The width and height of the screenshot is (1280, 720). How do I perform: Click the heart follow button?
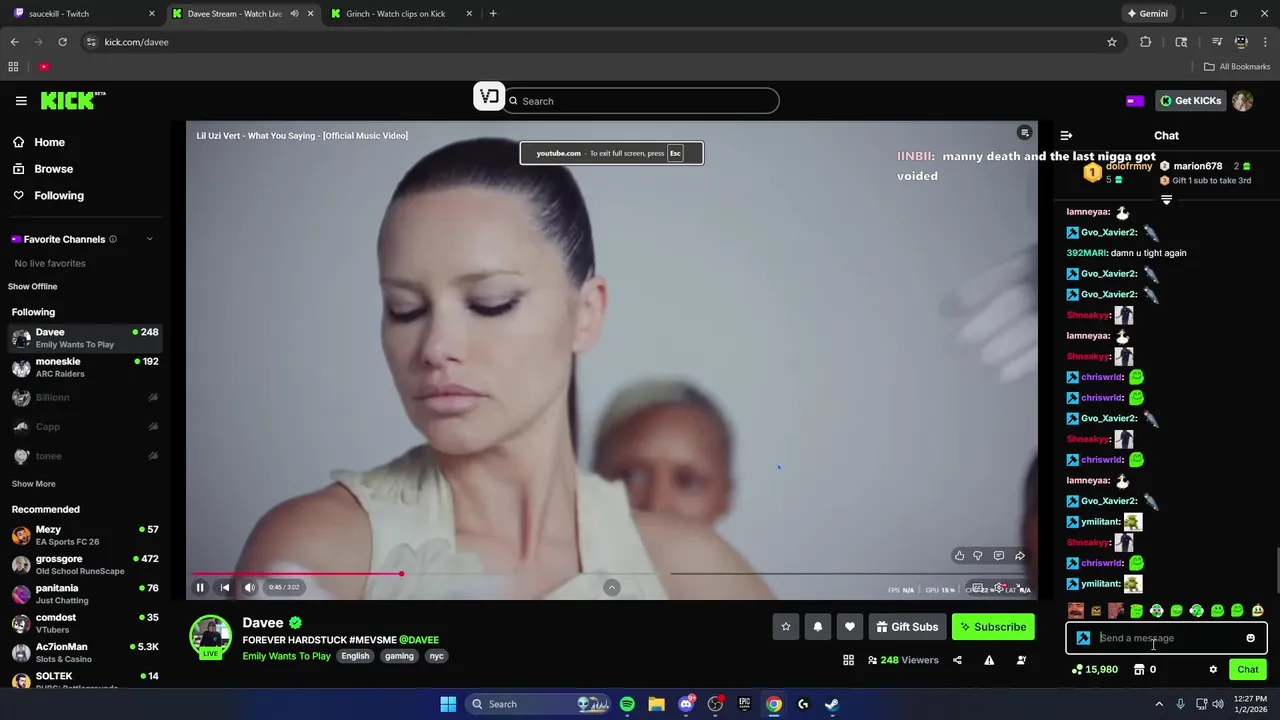coord(850,627)
